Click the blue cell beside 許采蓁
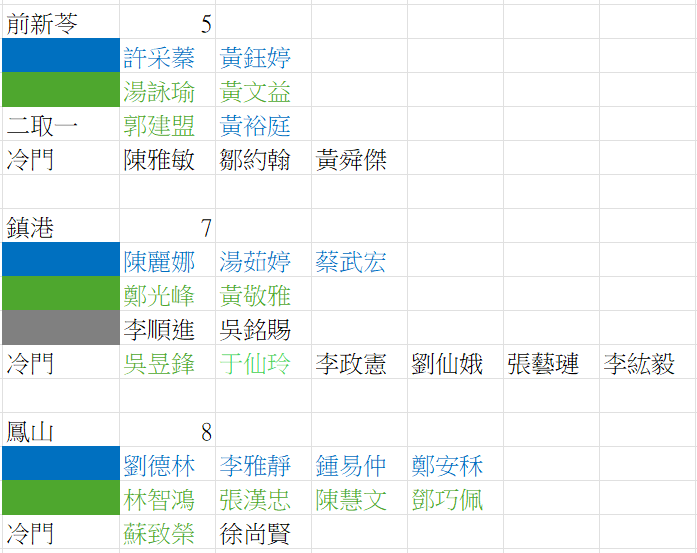 point(61,56)
